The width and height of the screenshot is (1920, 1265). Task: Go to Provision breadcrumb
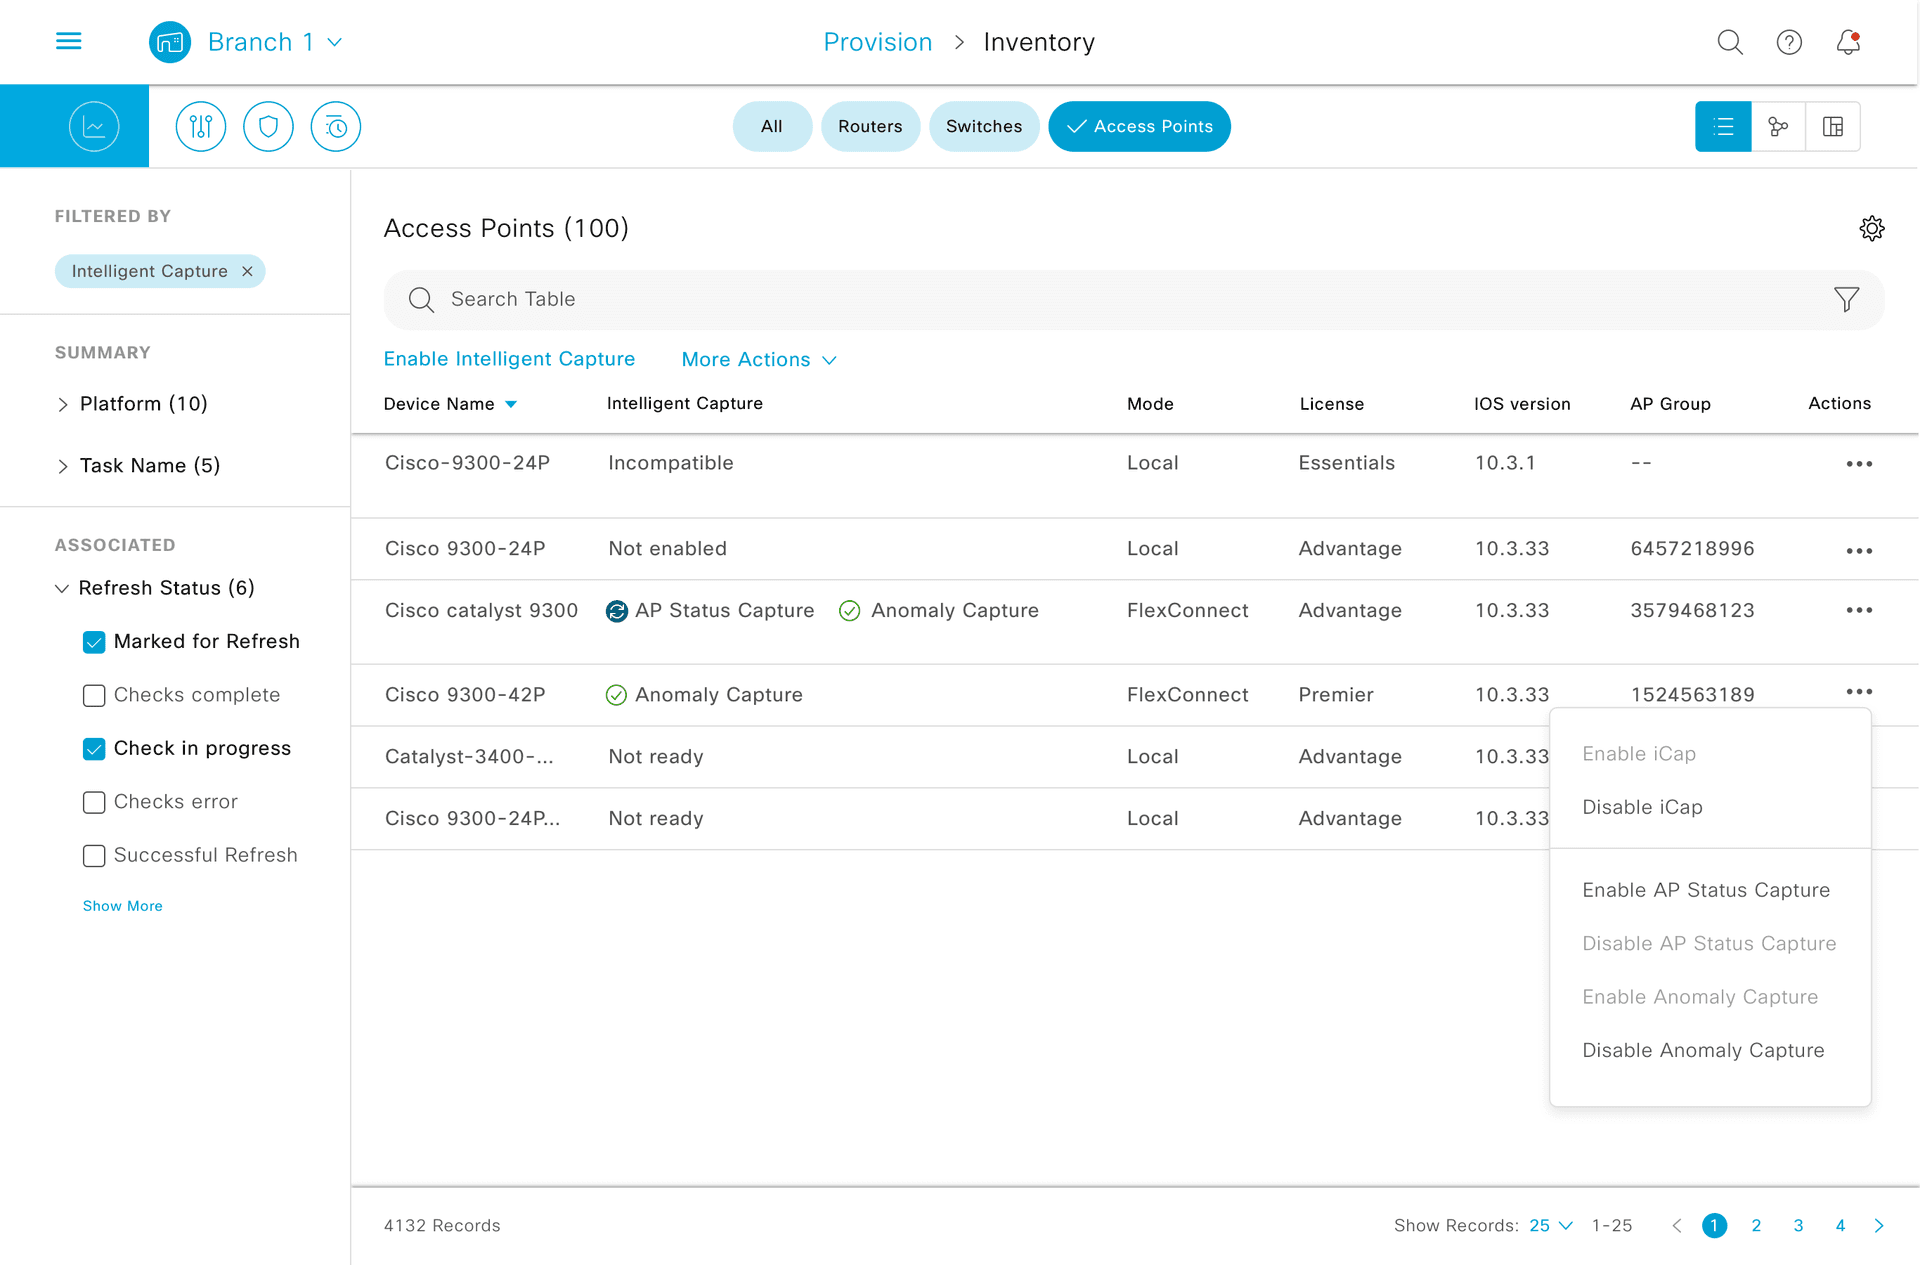tap(877, 42)
